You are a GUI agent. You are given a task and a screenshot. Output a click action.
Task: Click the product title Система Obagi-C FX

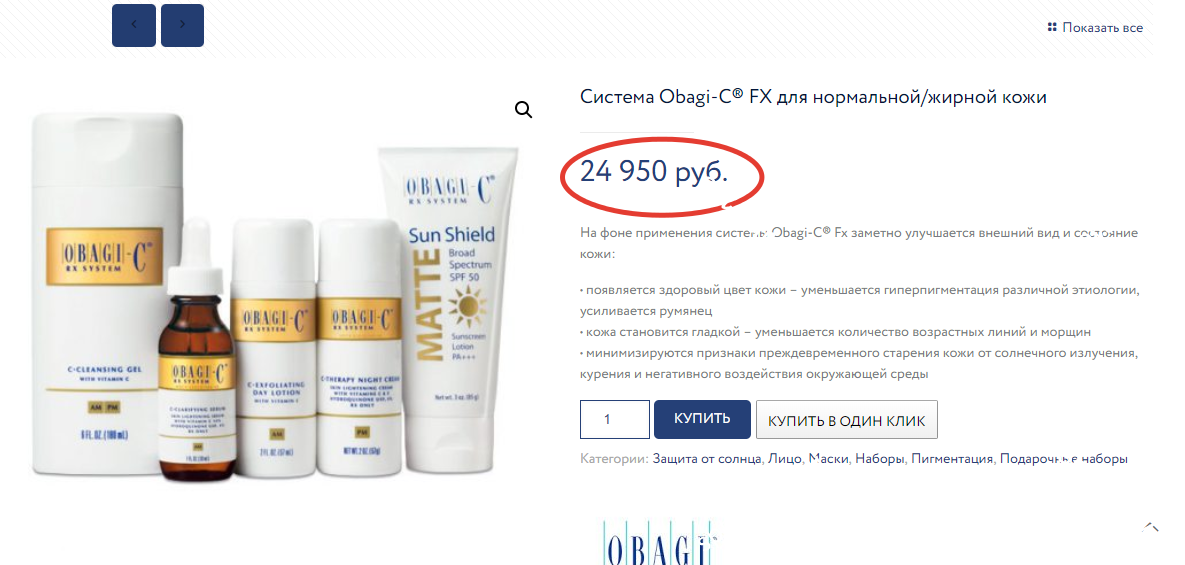pos(813,97)
